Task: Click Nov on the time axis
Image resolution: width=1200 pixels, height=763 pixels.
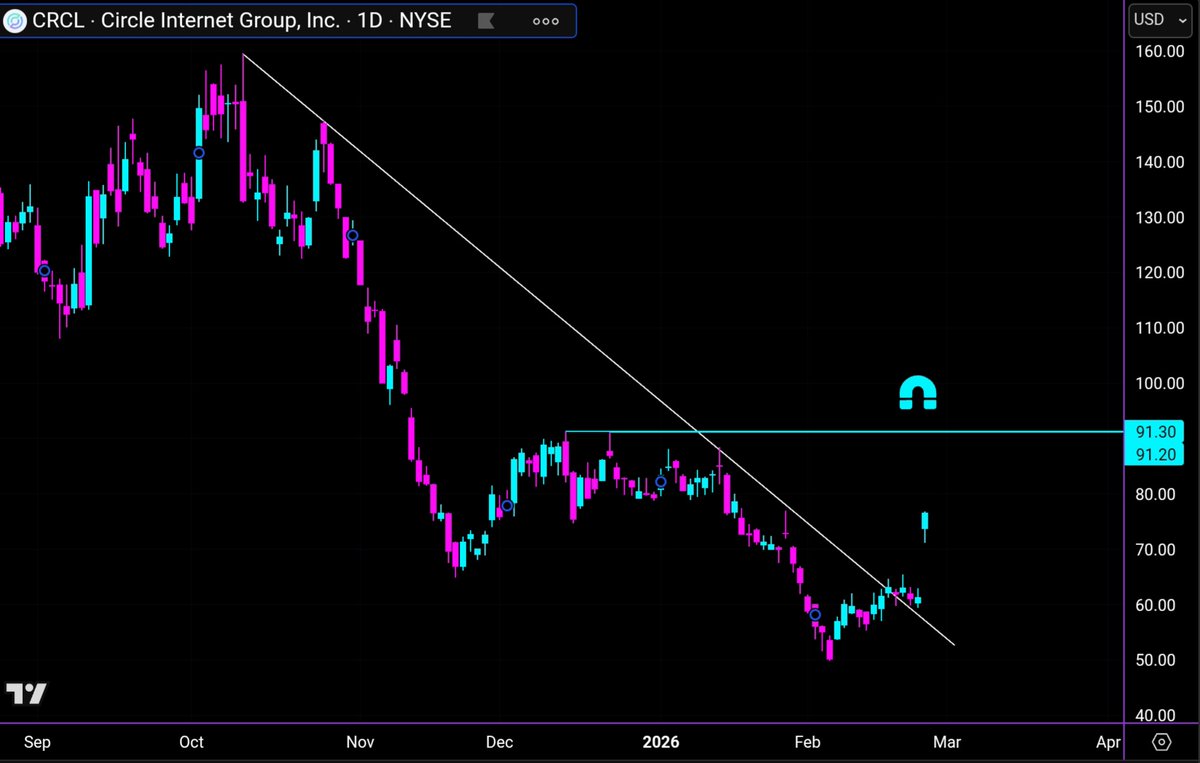Action: coord(360,742)
